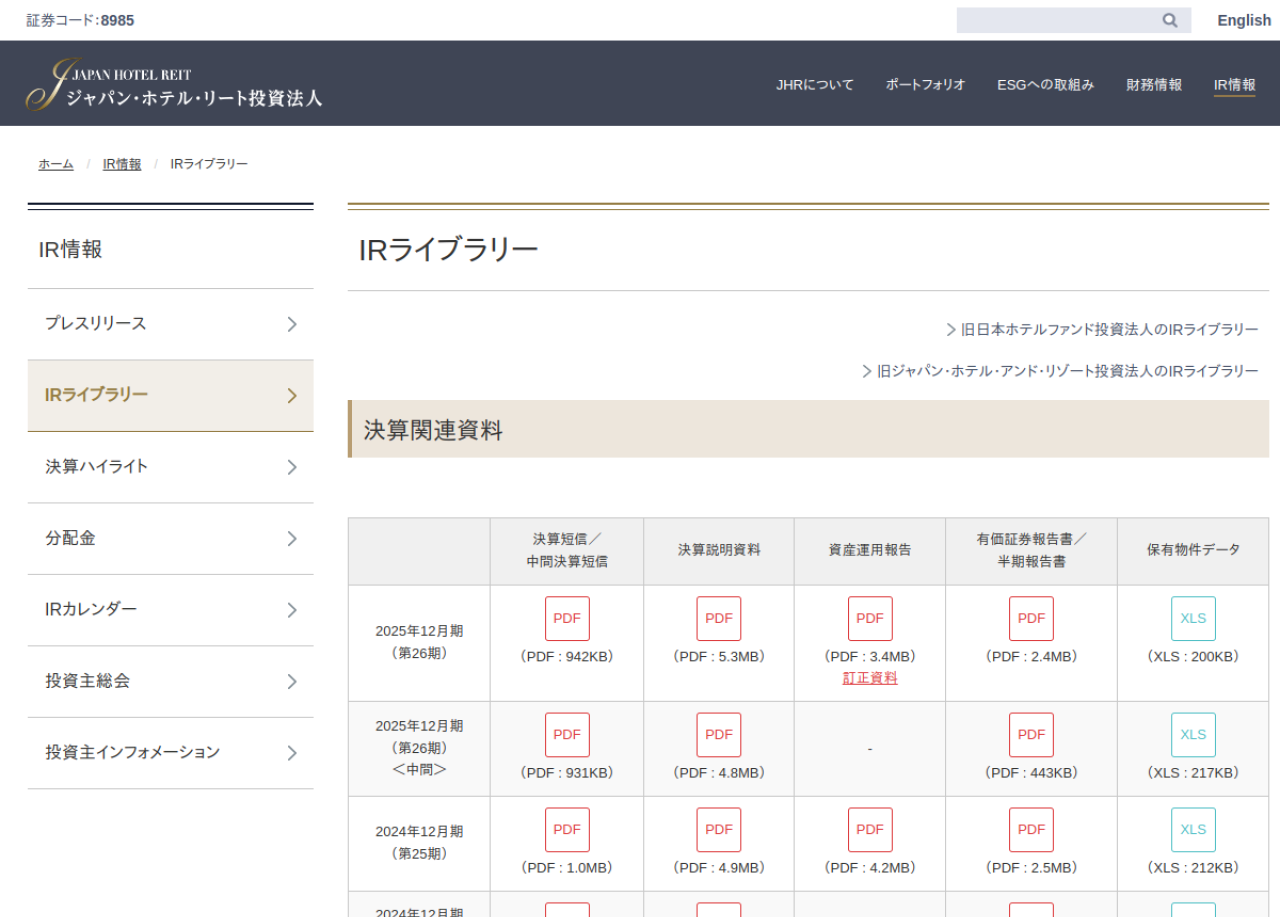This screenshot has width=1280, height=917.
Task: Select 投資主総会 in sidebar
Action: [x=170, y=681]
